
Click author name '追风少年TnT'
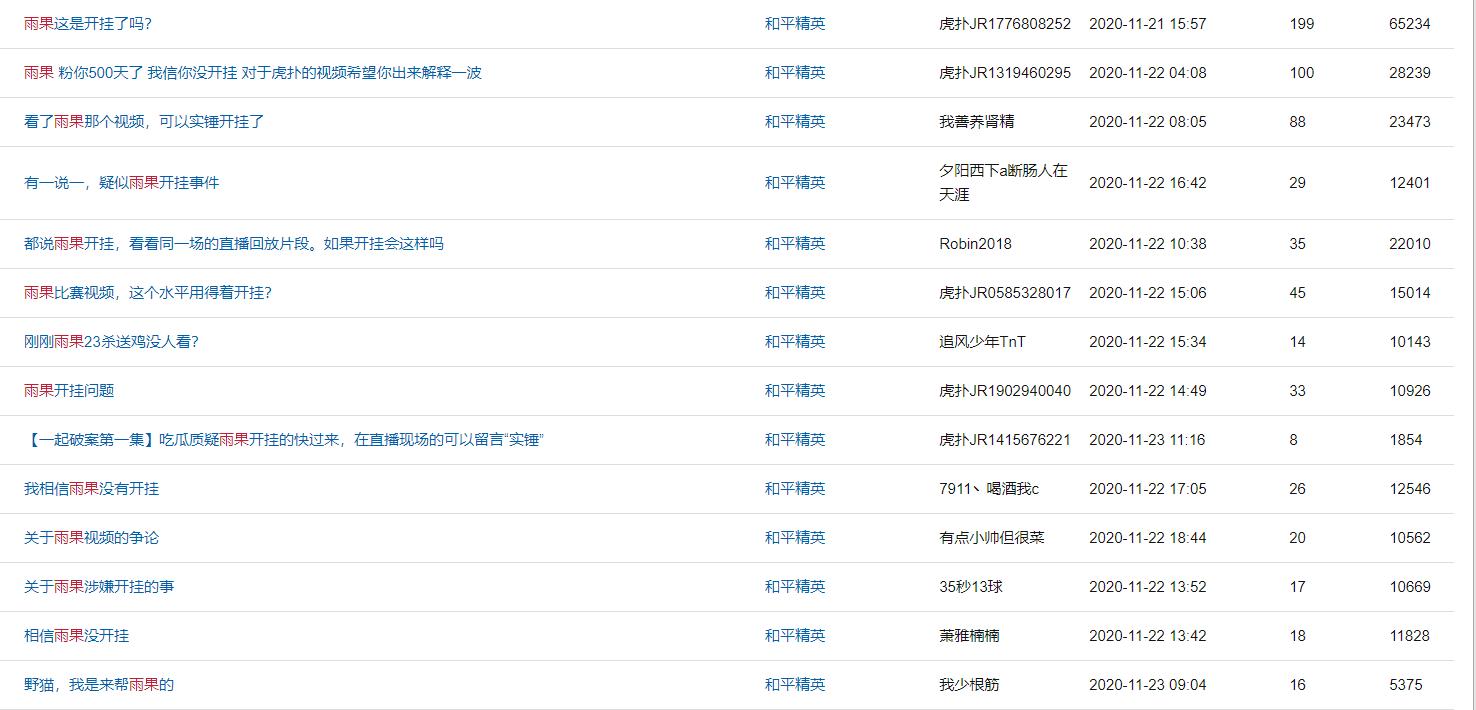tap(982, 342)
